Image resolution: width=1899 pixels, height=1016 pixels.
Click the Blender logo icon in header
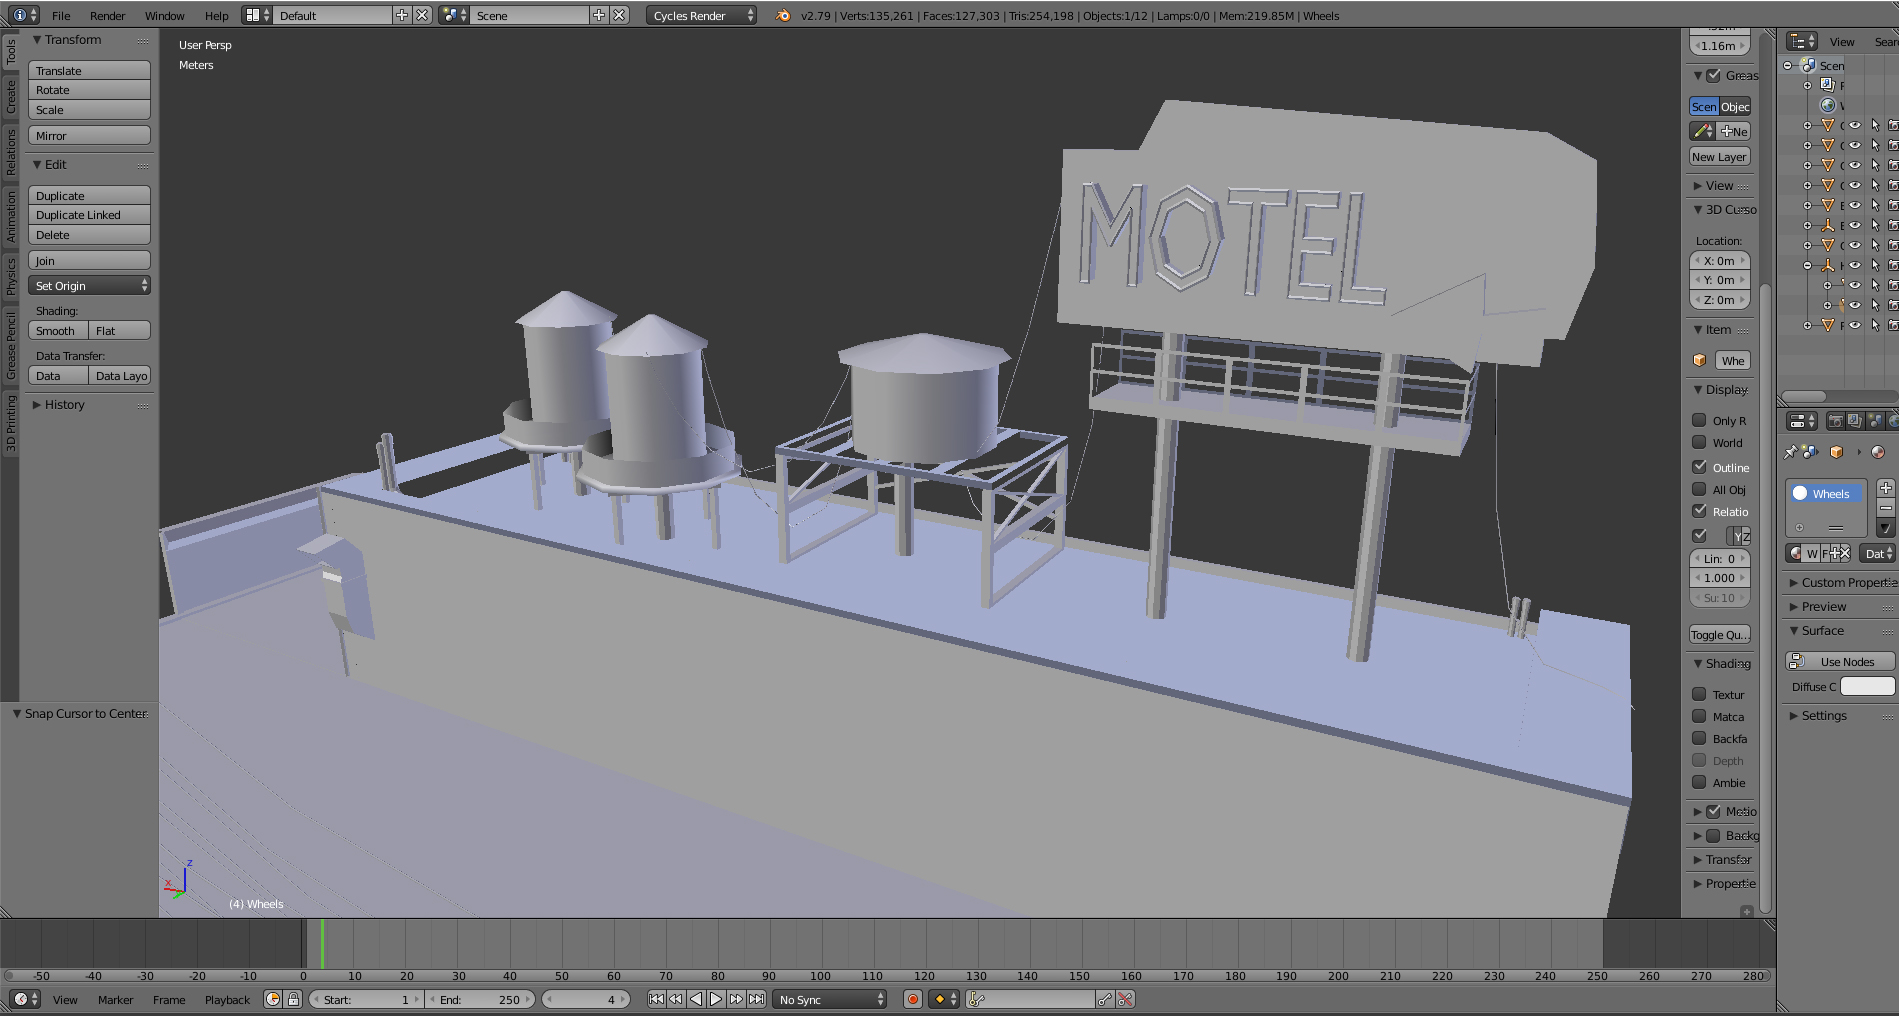(783, 15)
